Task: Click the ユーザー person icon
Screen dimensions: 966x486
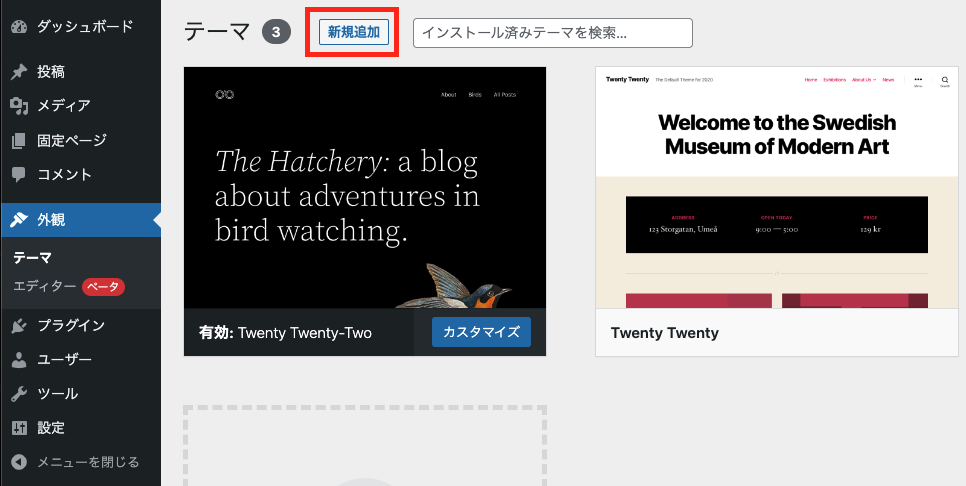Action: pyautogui.click(x=19, y=360)
